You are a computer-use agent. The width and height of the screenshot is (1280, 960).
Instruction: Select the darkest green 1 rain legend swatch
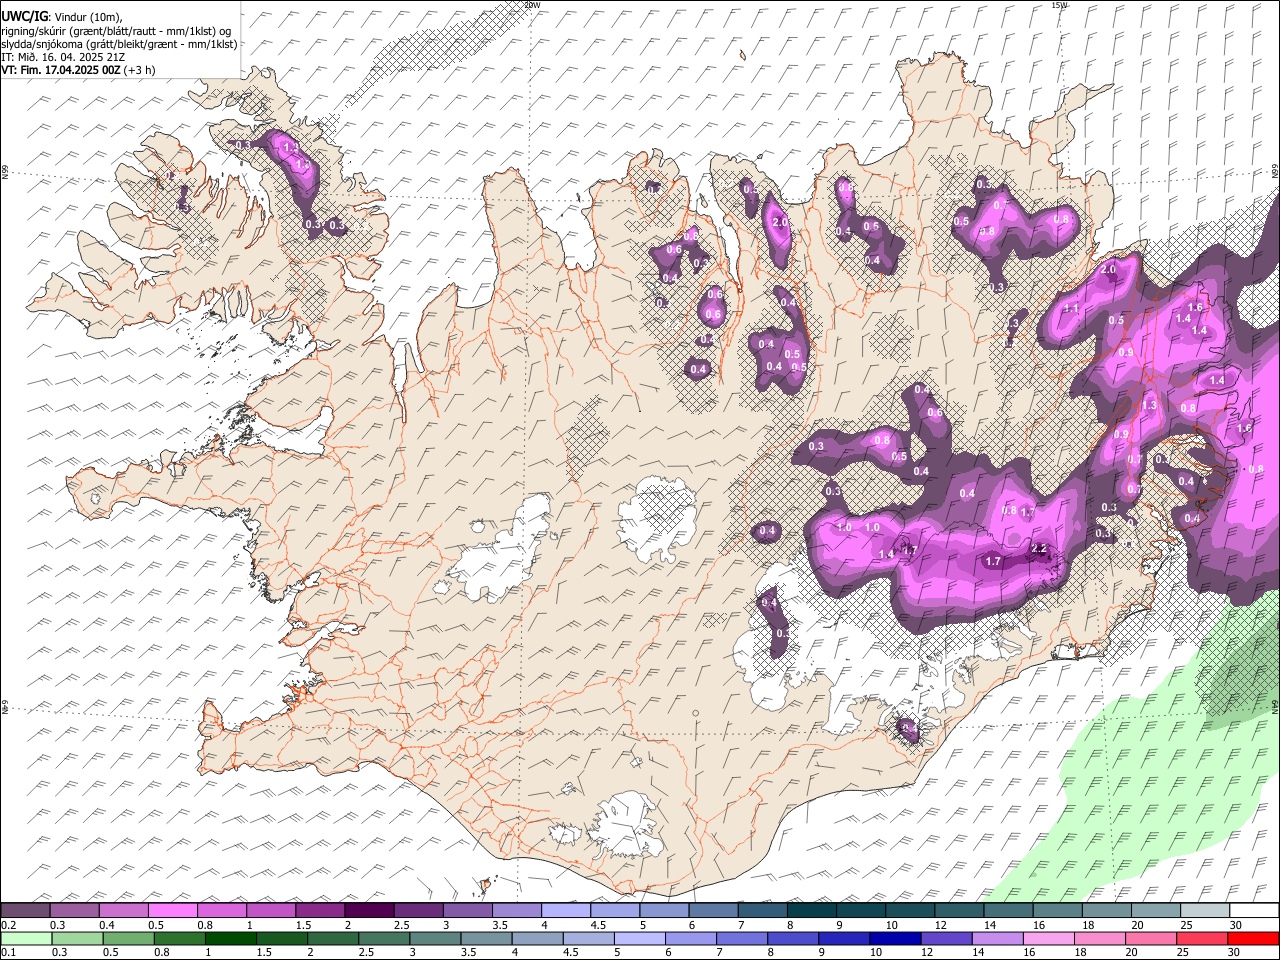pos(230,938)
